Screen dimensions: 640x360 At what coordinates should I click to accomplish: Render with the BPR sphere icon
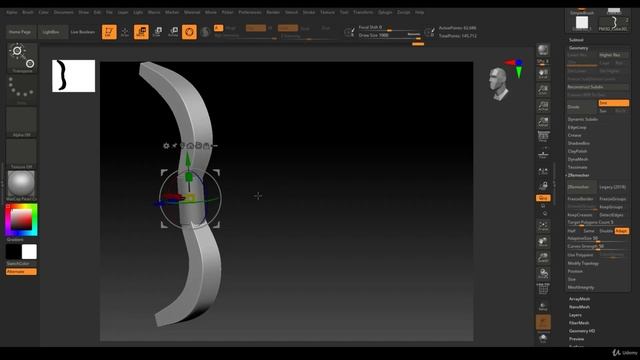coord(543,50)
